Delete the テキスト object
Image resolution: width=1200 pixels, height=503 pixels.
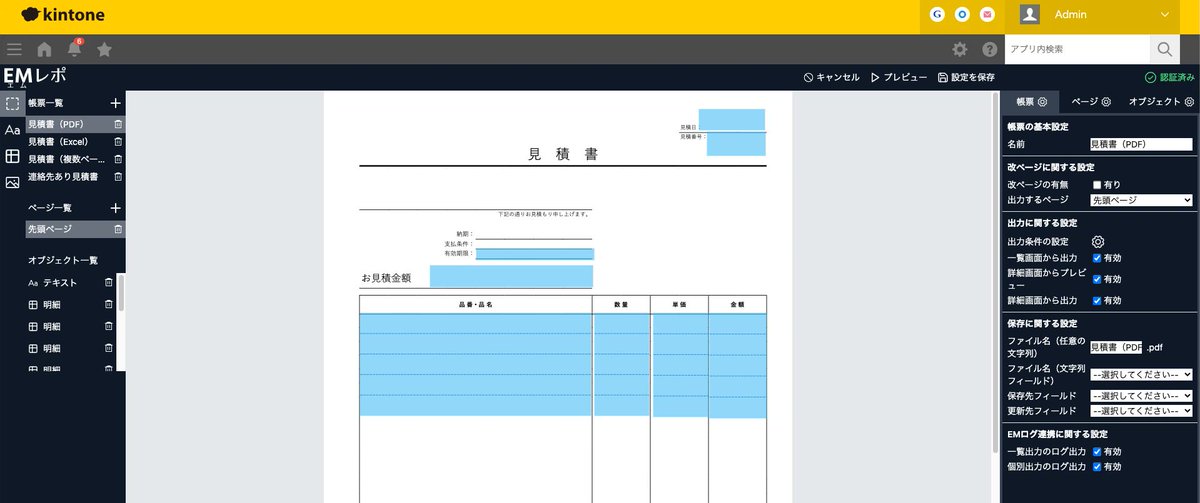[109, 283]
